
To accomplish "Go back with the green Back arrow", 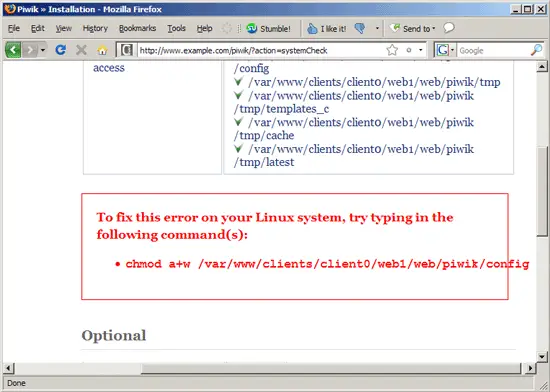I will 13,50.
